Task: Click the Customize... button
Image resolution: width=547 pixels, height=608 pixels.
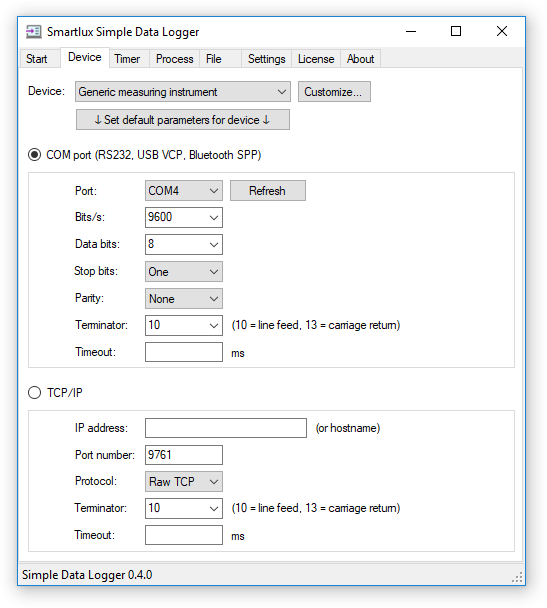Action: click(x=334, y=92)
